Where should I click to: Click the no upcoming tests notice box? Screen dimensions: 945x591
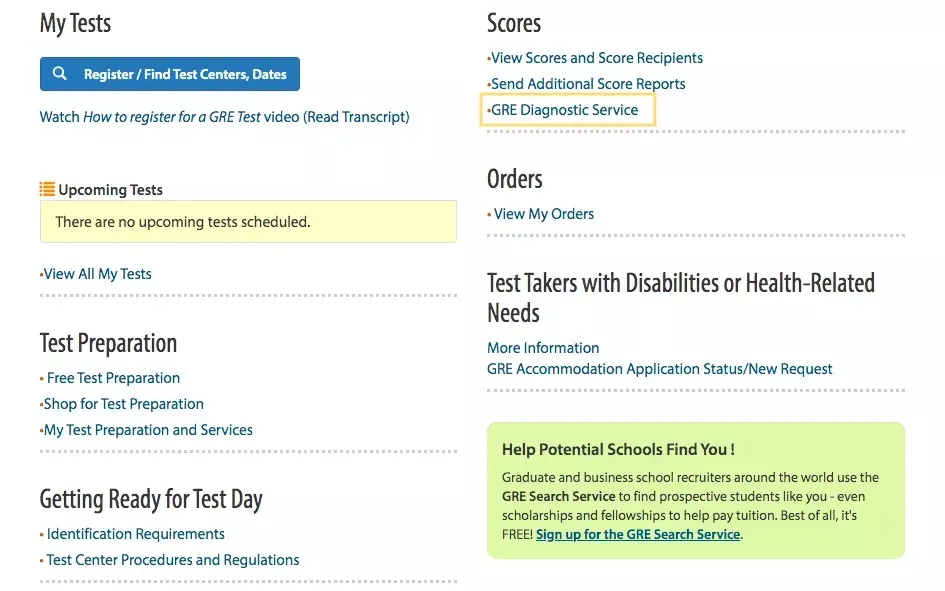[248, 222]
